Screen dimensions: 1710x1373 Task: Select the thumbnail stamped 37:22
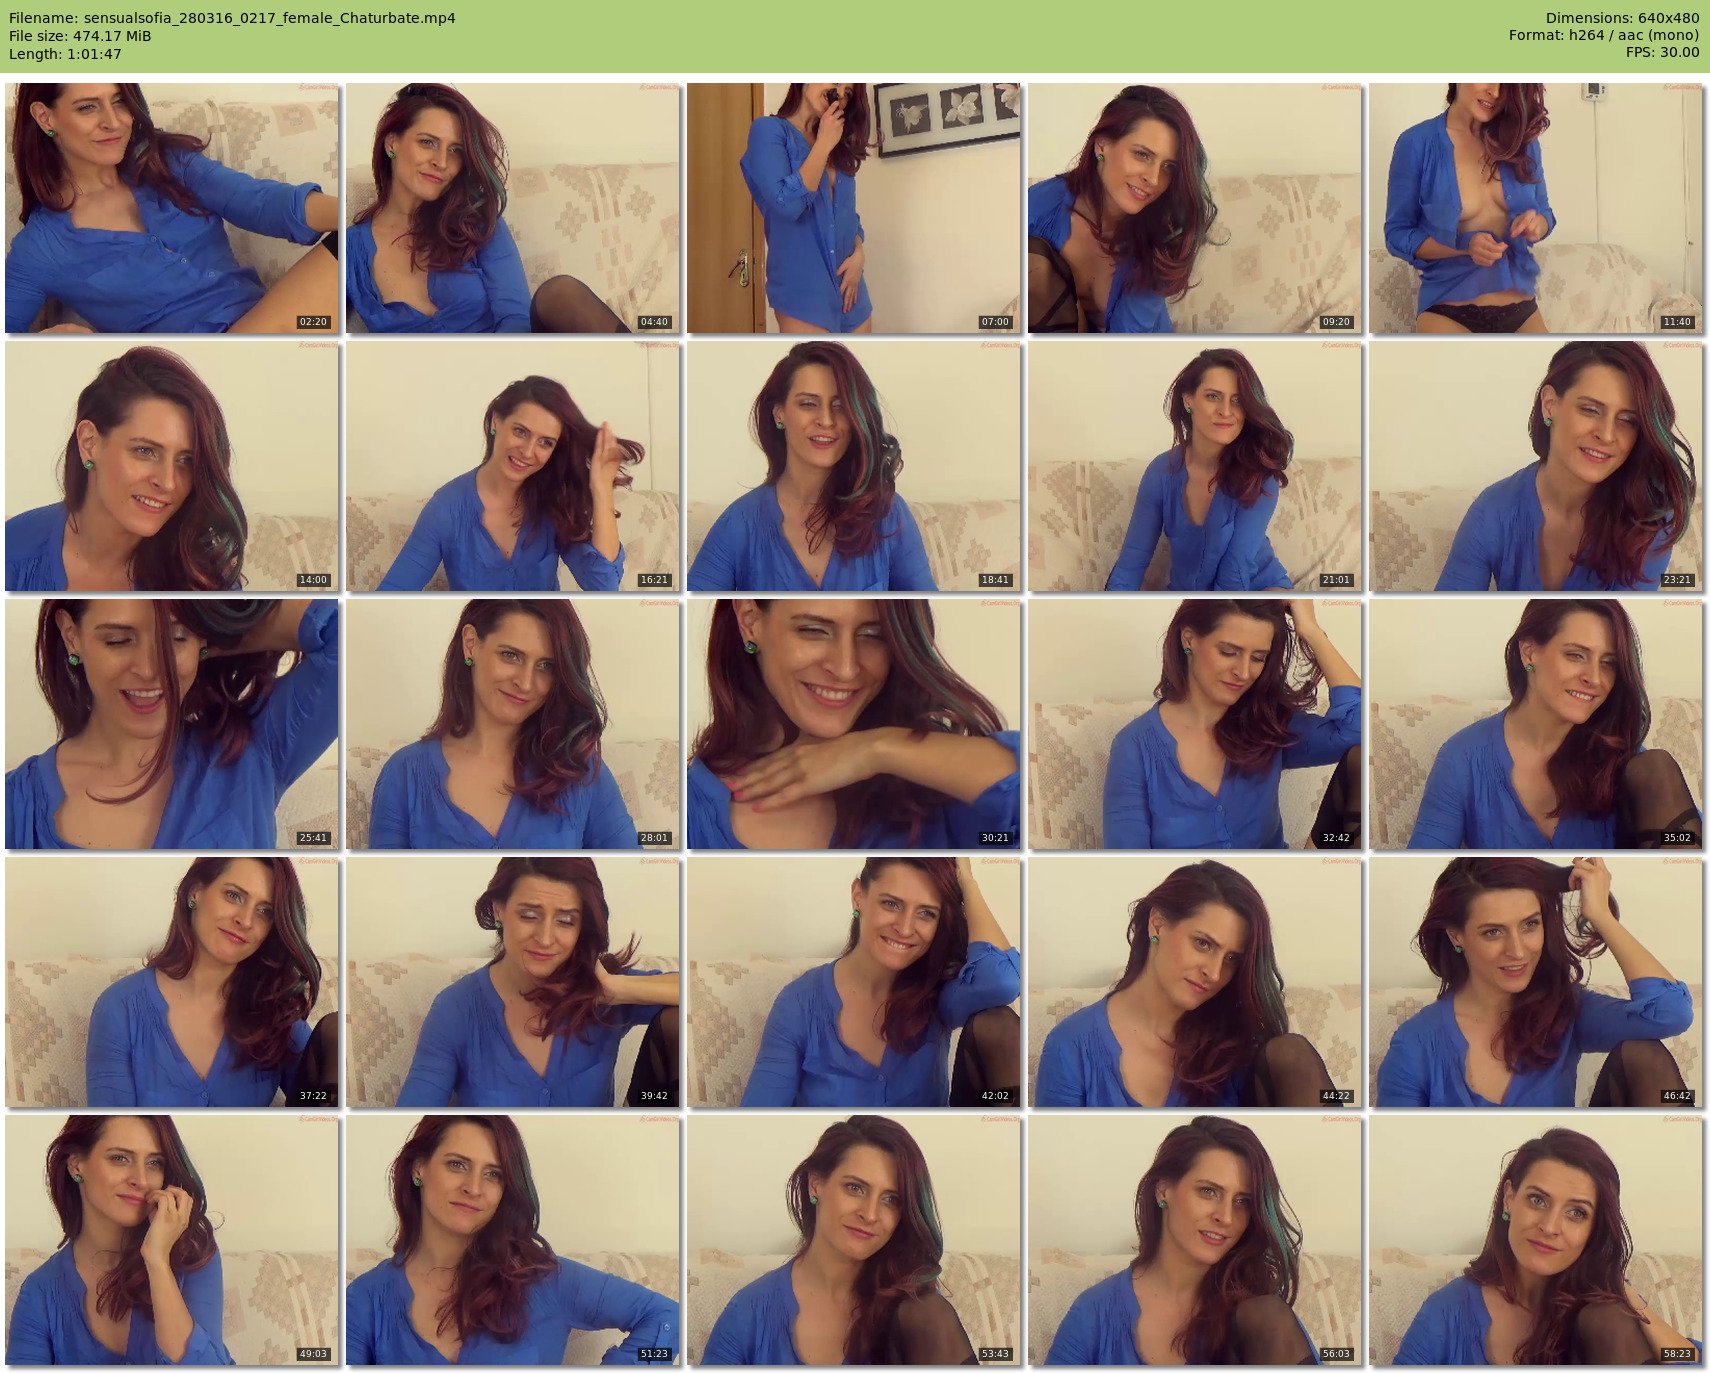point(172,982)
